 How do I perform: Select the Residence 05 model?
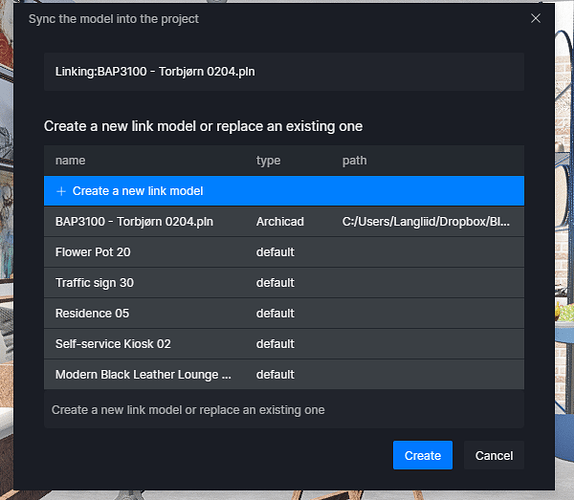[284, 313]
